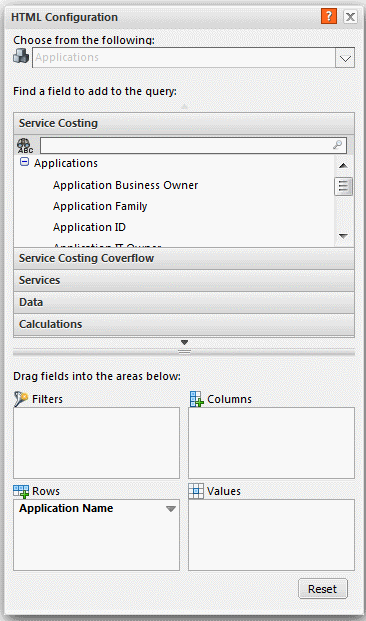366x621 pixels.
Task: Select the Applications tree item label
Action: coord(66,163)
